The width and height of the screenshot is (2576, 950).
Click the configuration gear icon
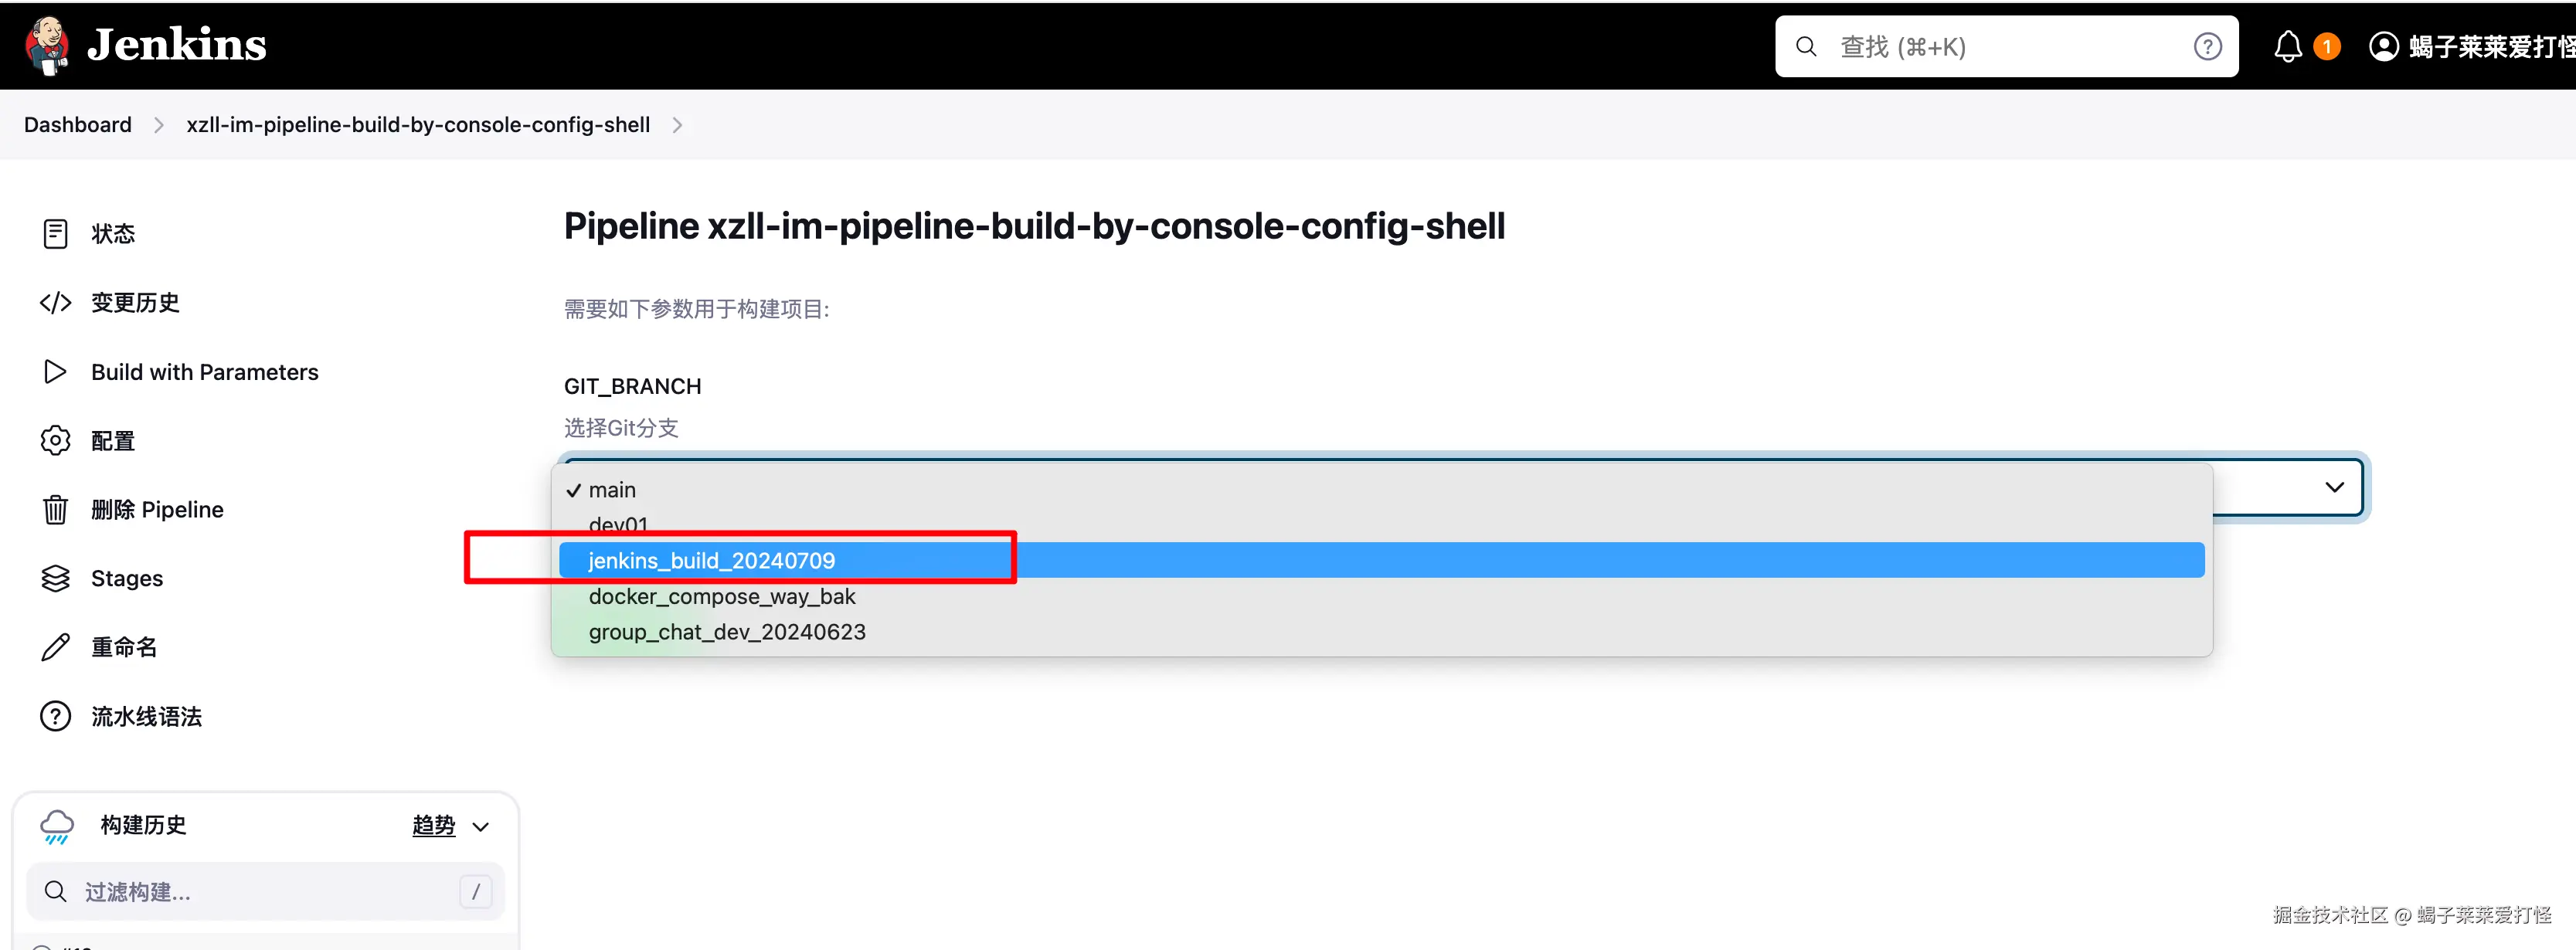click(55, 441)
